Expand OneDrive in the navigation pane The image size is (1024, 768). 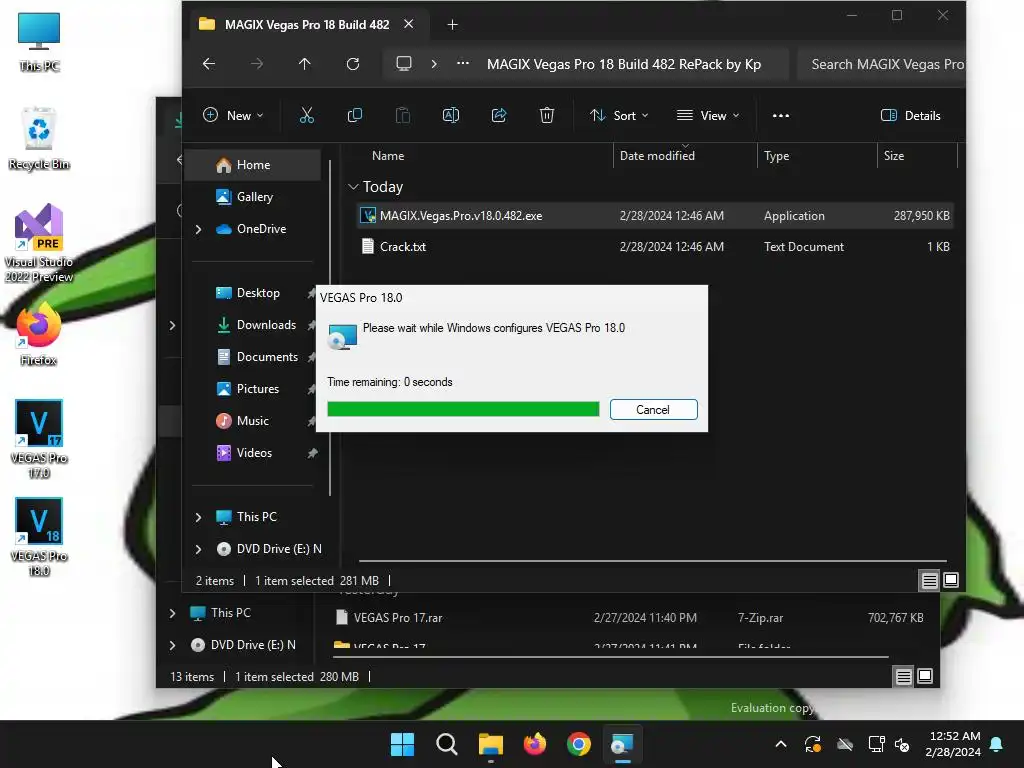(x=199, y=229)
